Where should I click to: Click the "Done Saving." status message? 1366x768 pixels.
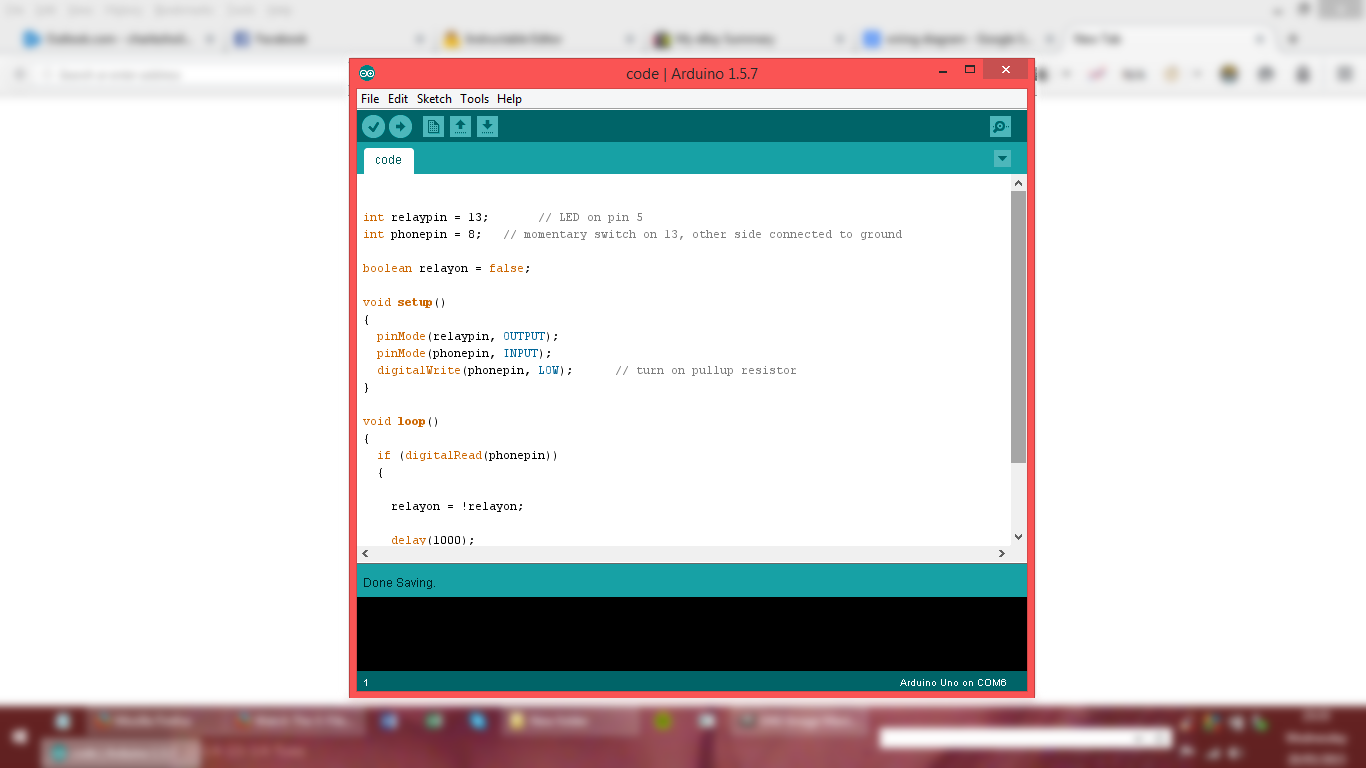coord(399,582)
